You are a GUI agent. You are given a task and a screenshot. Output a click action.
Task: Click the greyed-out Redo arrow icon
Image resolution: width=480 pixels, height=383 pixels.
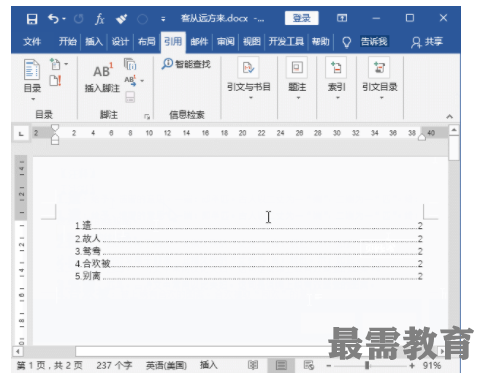pyautogui.click(x=78, y=19)
